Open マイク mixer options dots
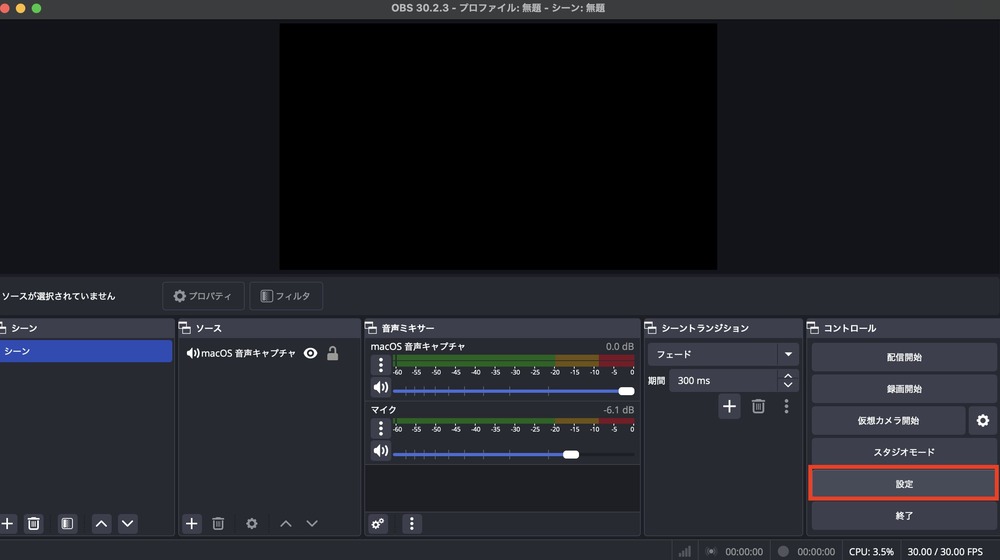 click(381, 428)
